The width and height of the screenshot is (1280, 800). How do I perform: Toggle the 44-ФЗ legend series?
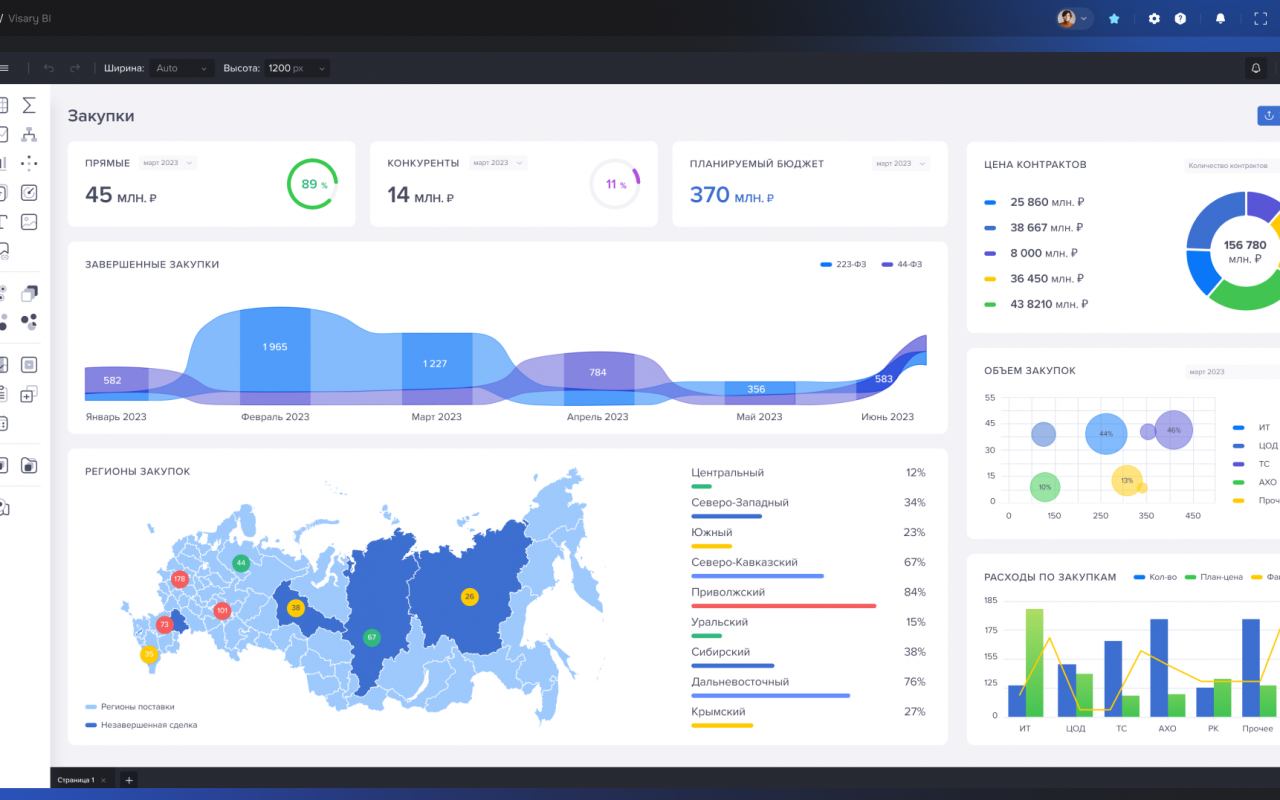902,264
